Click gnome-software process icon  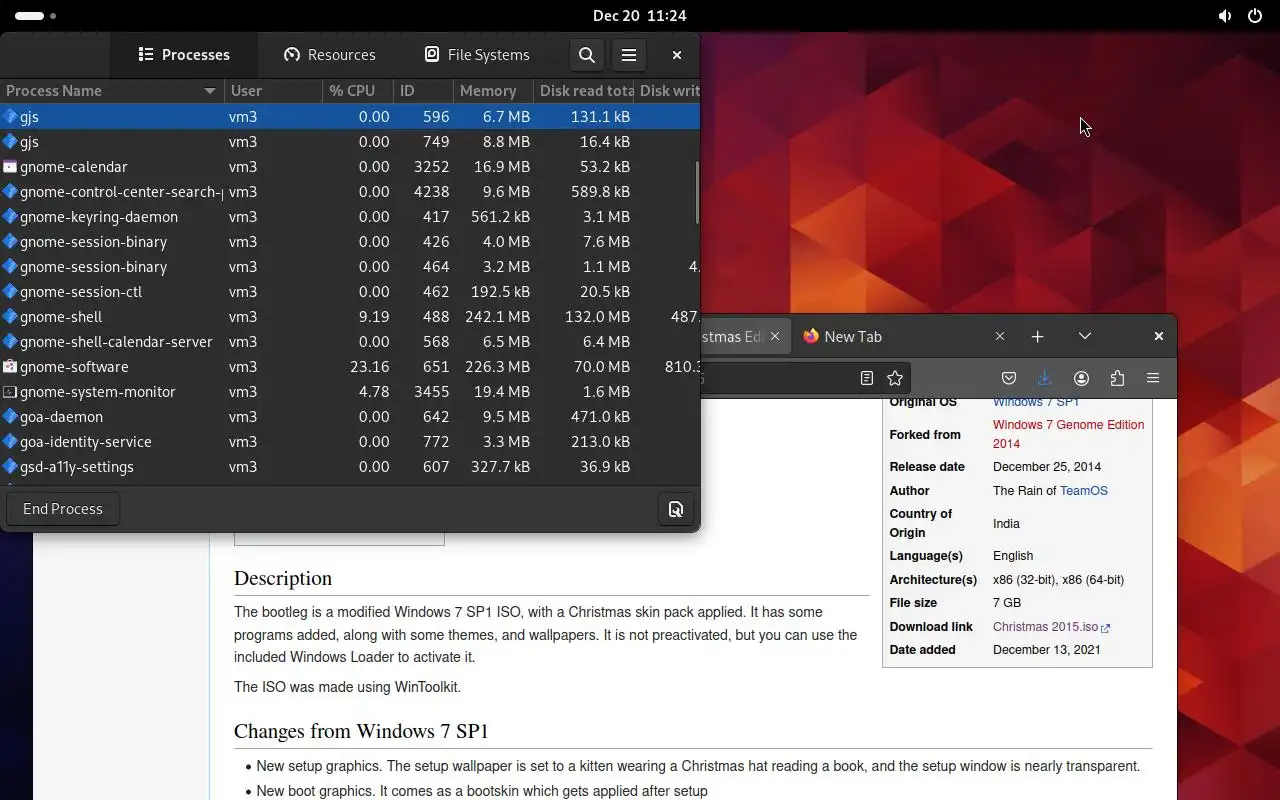point(10,367)
